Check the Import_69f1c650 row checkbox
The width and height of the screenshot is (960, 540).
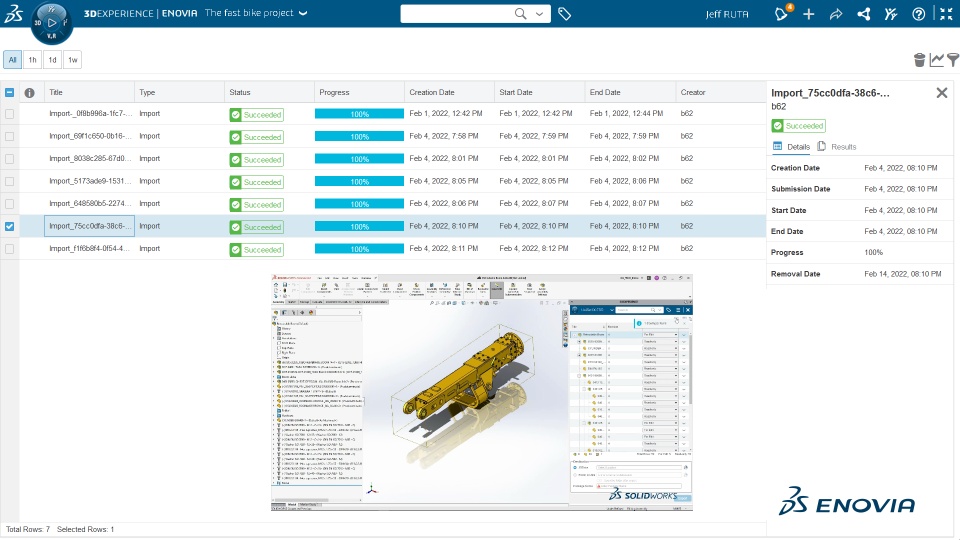[9, 137]
